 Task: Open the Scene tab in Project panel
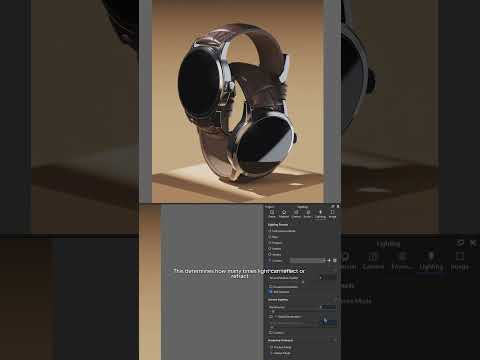pyautogui.click(x=272, y=214)
